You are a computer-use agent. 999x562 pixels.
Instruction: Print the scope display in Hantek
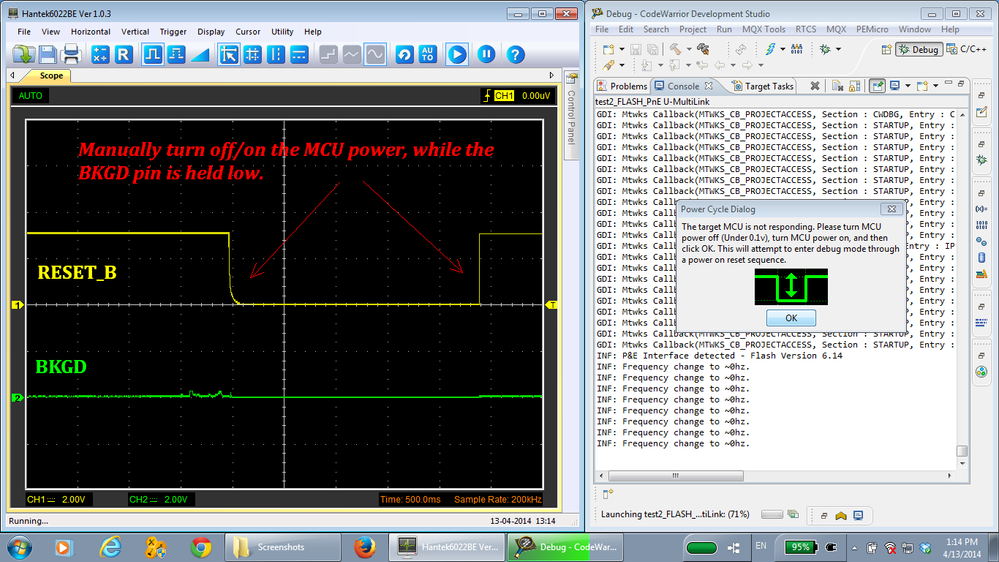[x=71, y=55]
